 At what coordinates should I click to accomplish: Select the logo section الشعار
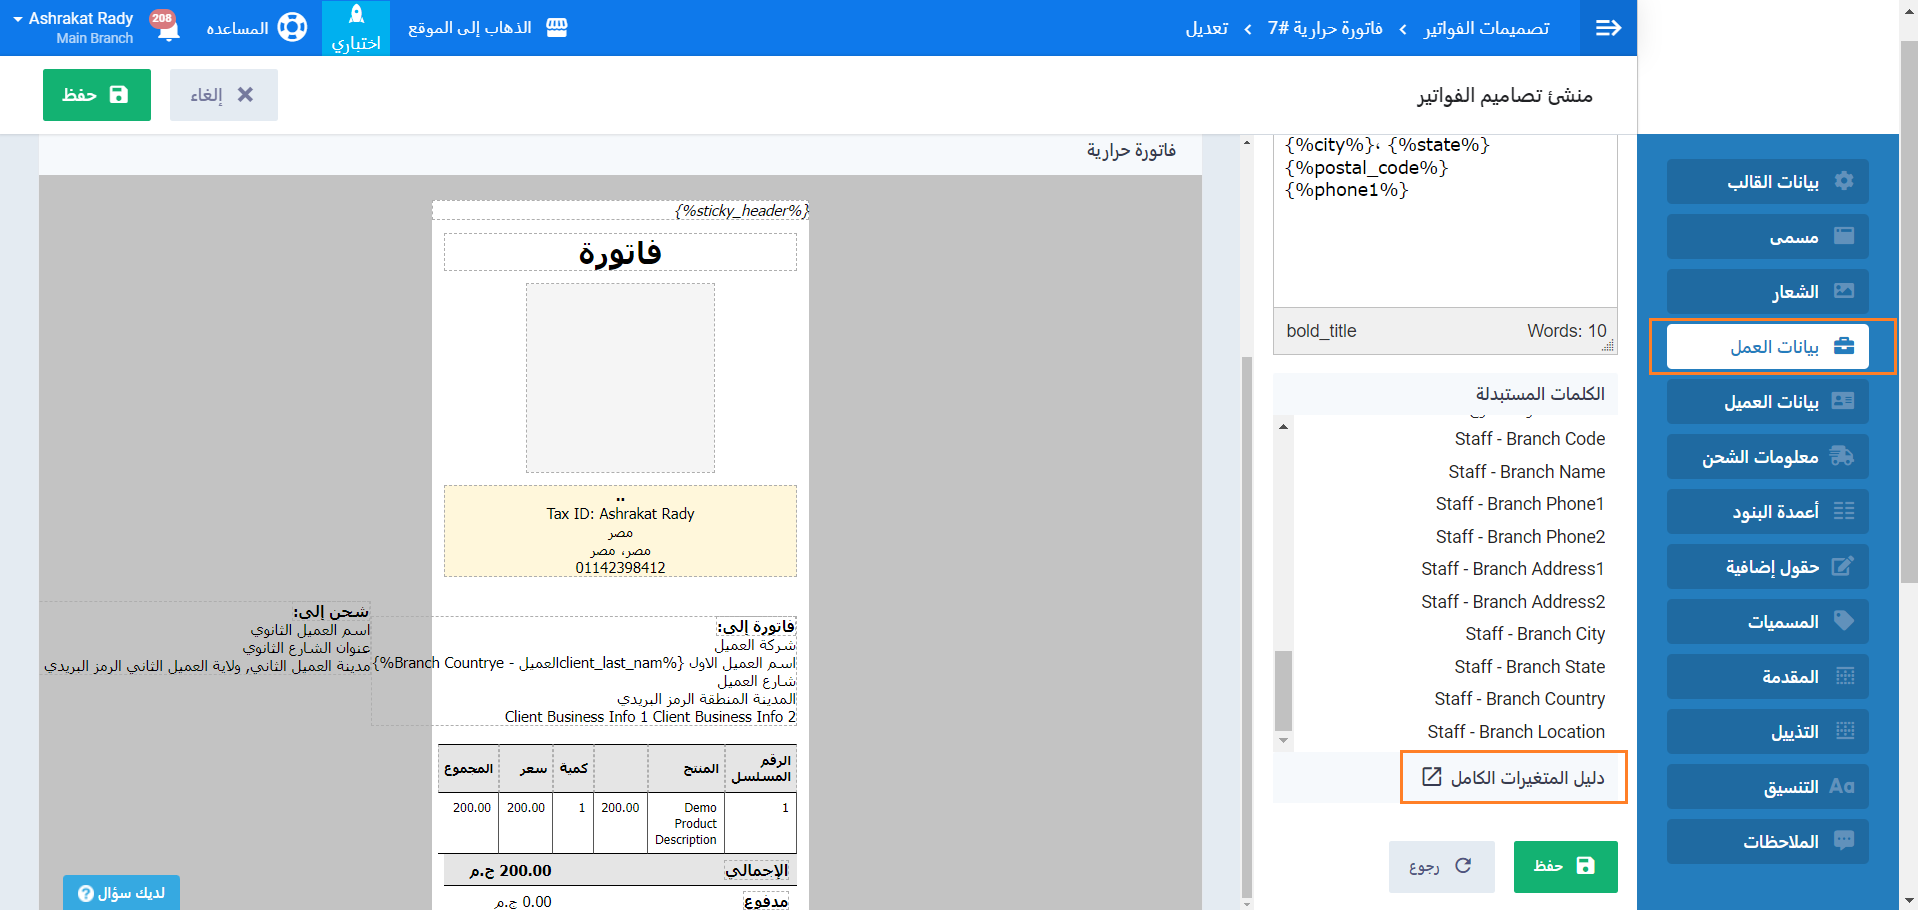pos(1767,291)
